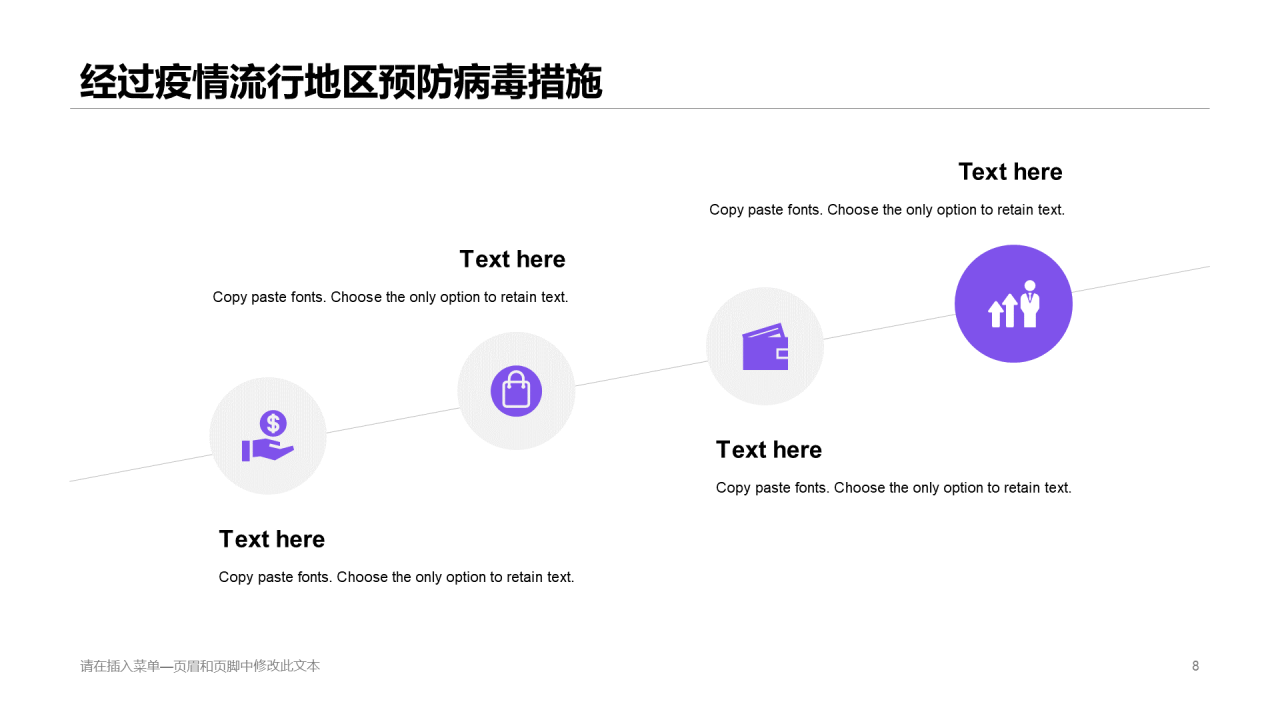Select the slide title 经过疫情流行地区预防病毒措施

(341, 82)
